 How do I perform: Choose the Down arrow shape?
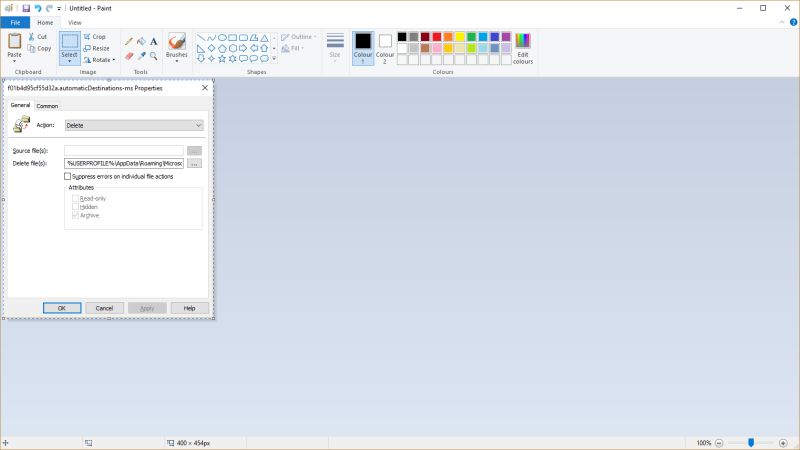tap(201, 59)
